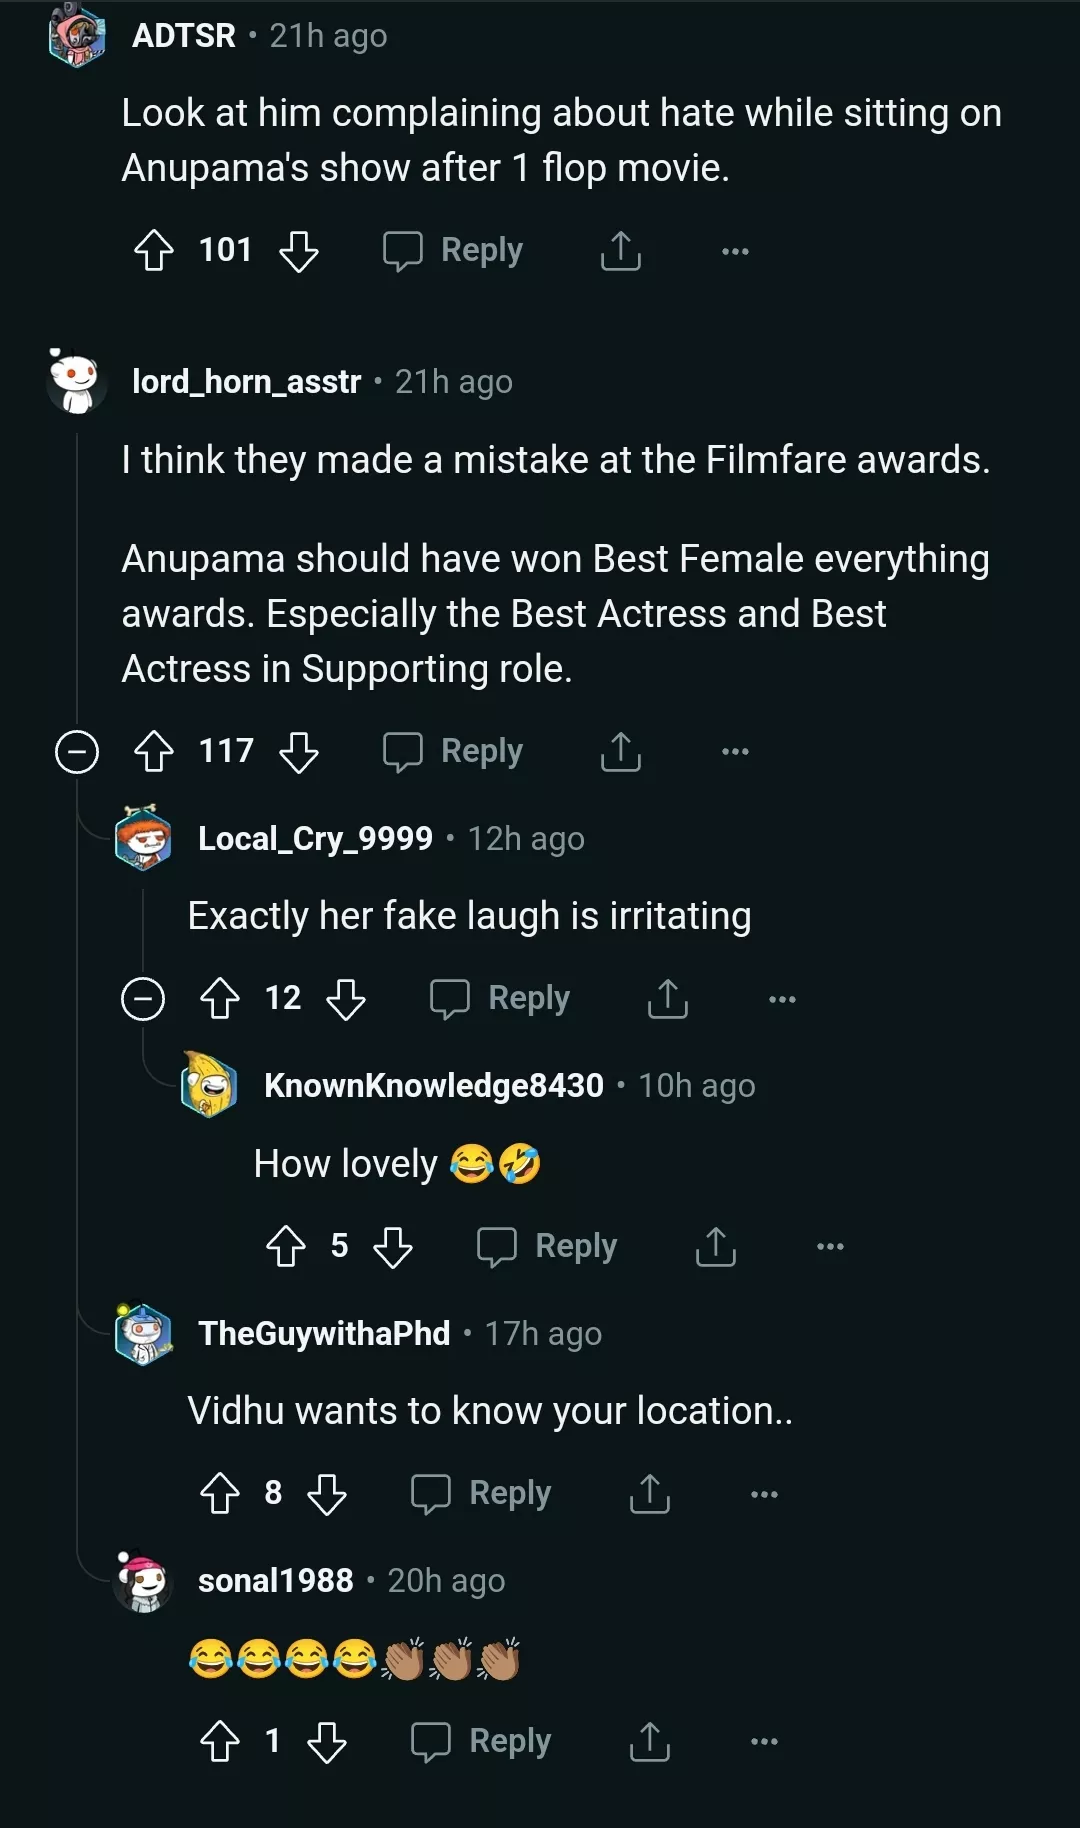Open sonal1988's user profile
The width and height of the screenshot is (1080, 1828).
pyautogui.click(x=275, y=1580)
